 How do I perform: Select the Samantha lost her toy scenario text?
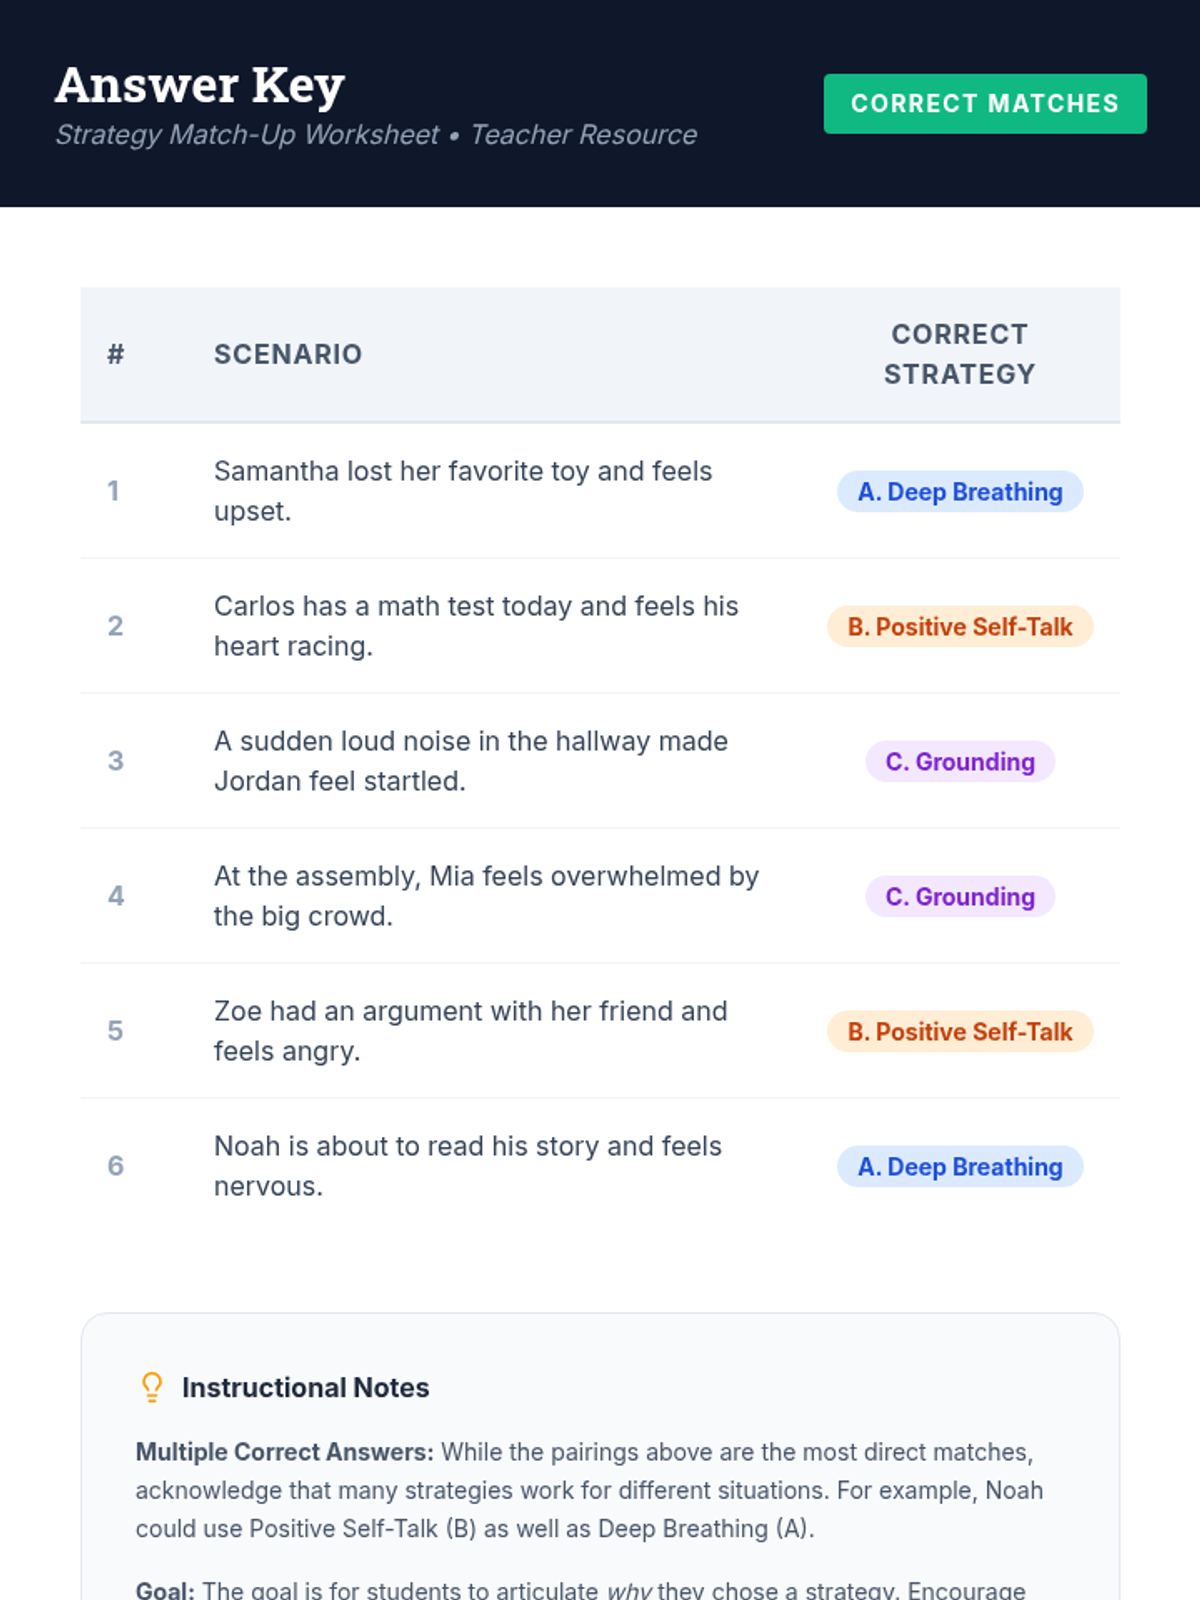click(463, 491)
